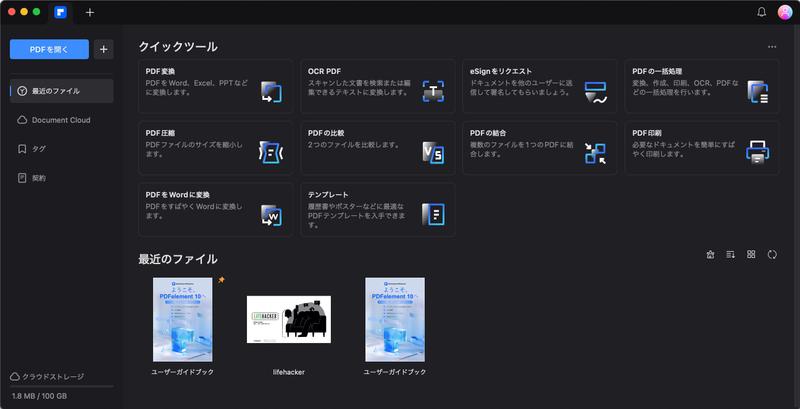
Task: Launch the OCR PDF tool
Action: (x=377, y=86)
